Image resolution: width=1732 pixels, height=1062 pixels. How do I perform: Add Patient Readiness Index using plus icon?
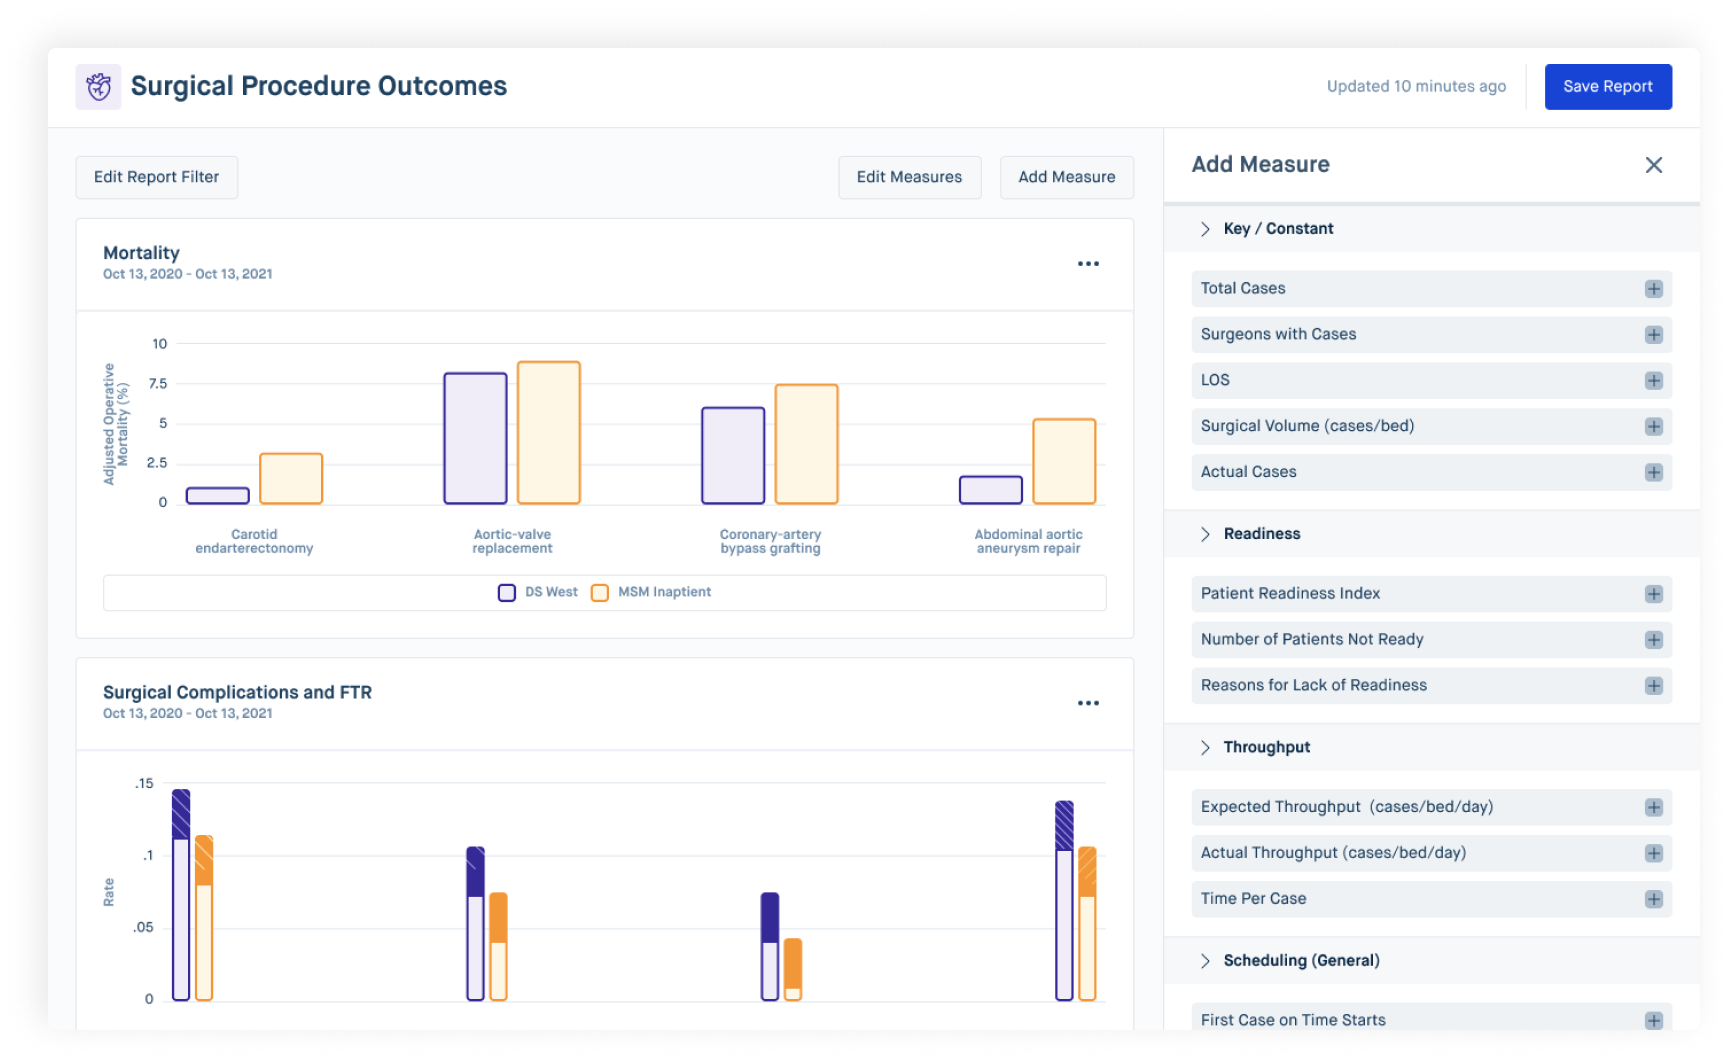pos(1653,594)
